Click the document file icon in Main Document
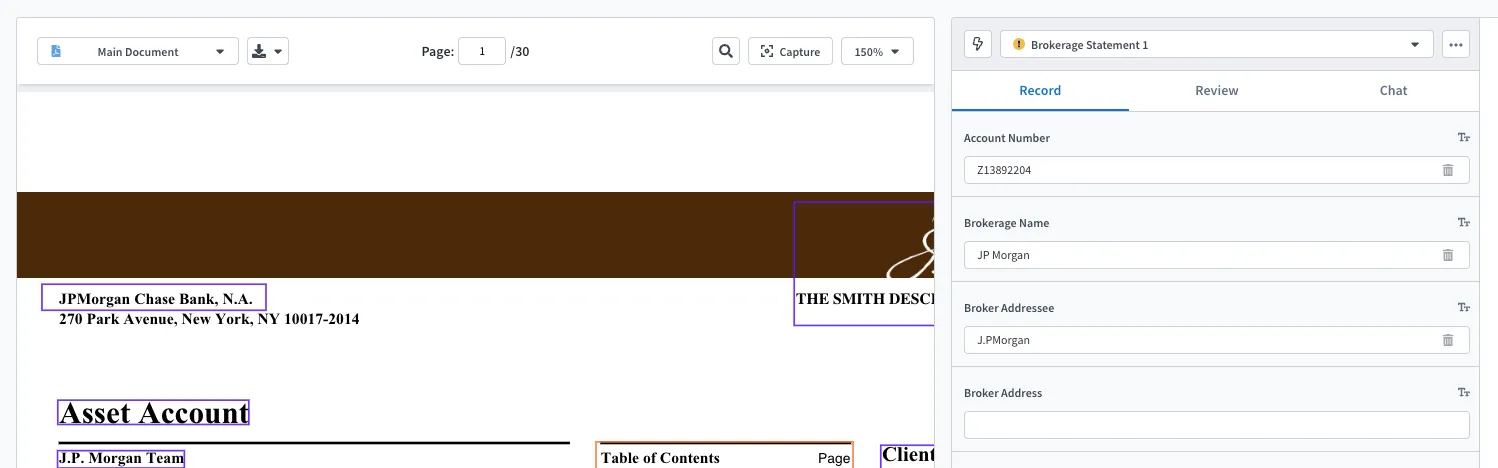This screenshot has width=1498, height=468. [x=56, y=51]
